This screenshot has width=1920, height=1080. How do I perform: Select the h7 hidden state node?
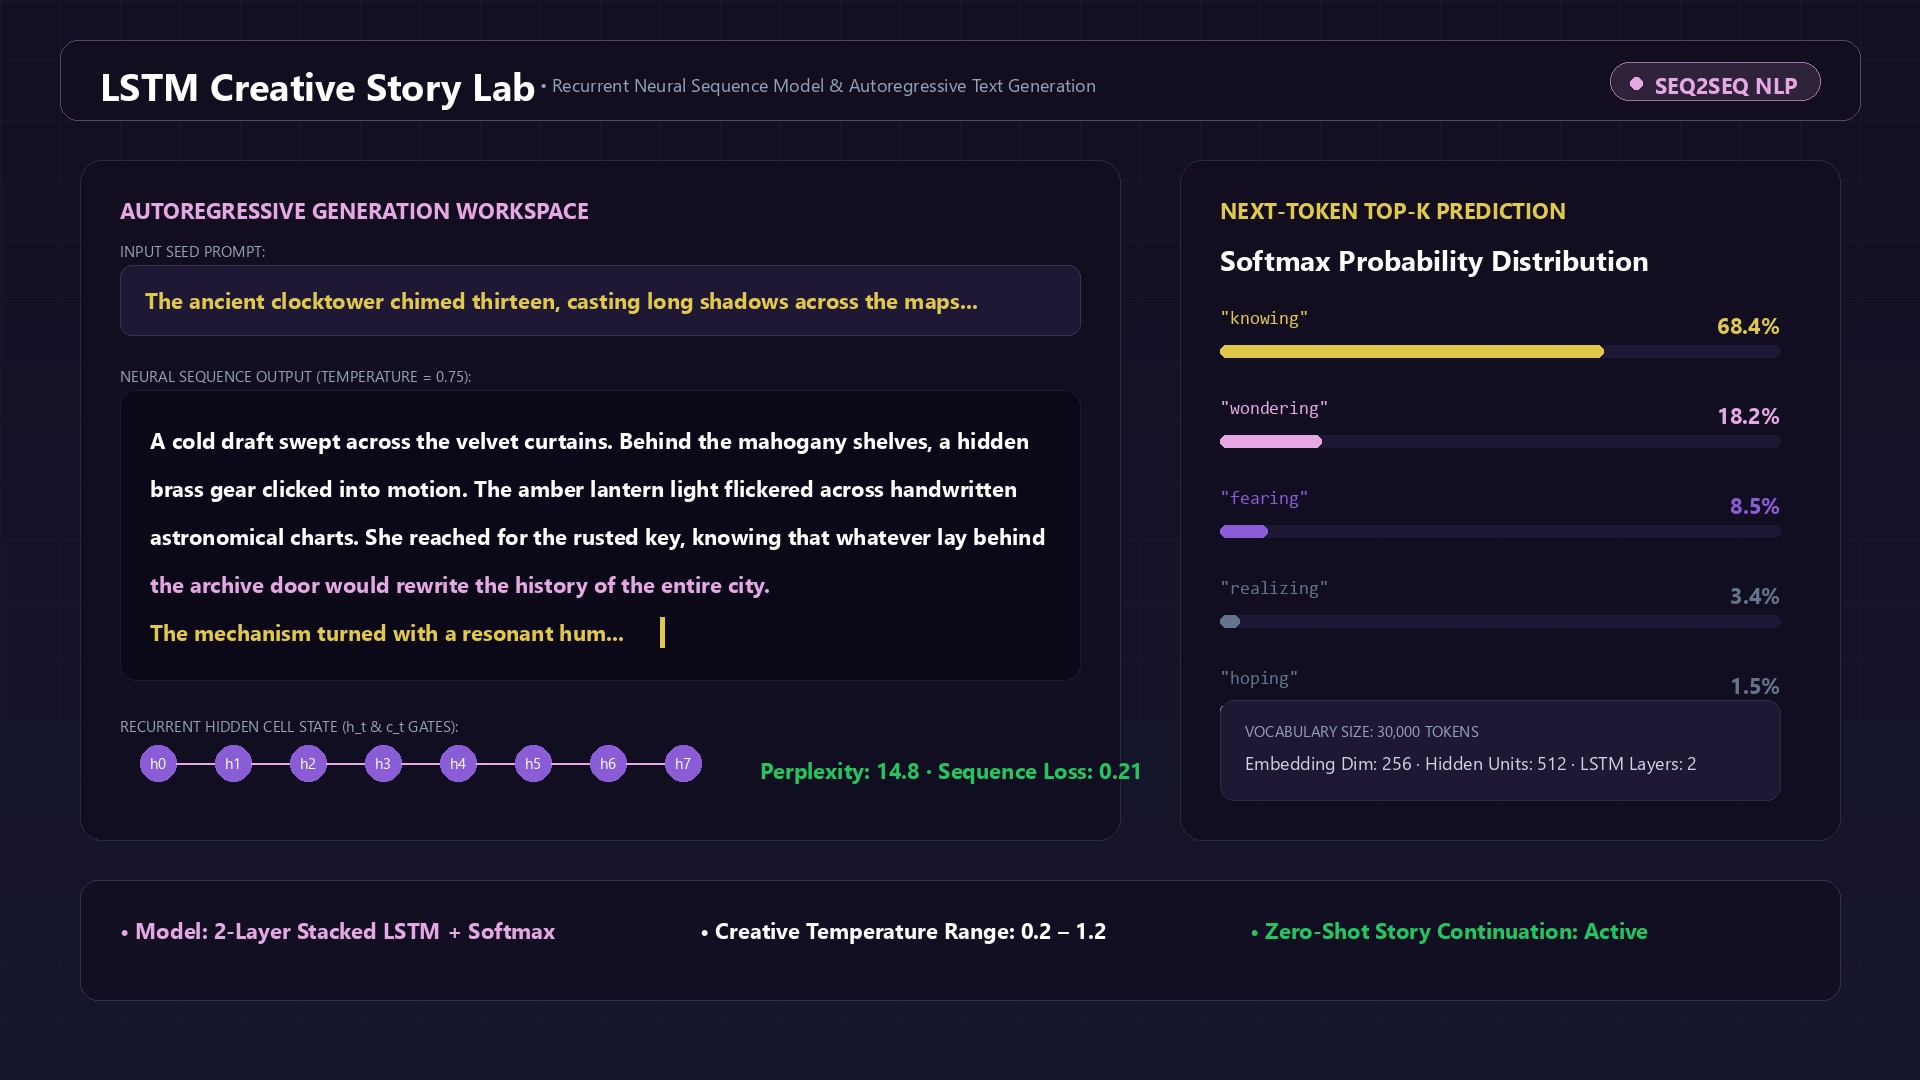[683, 763]
